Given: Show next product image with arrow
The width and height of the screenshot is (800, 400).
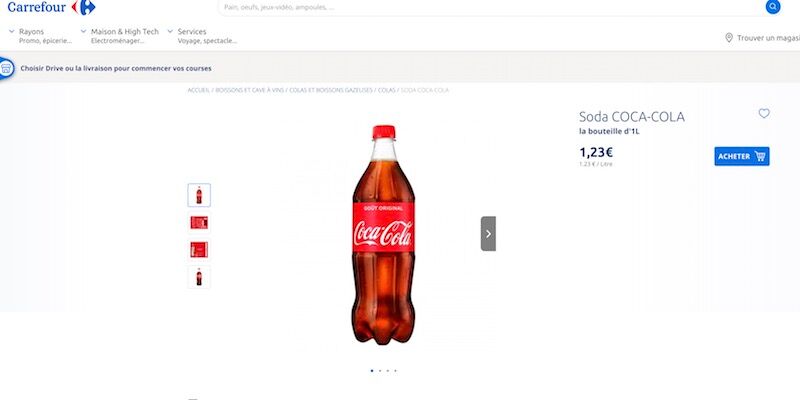Looking at the screenshot, I should pos(488,234).
